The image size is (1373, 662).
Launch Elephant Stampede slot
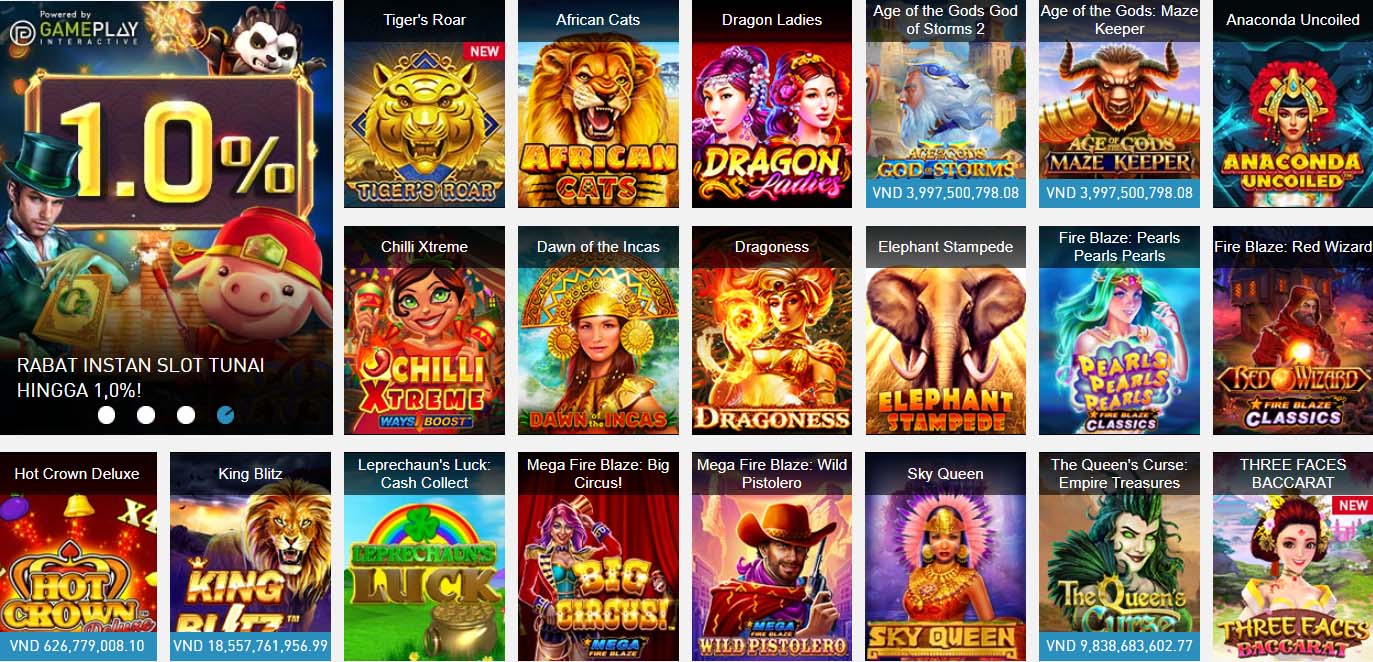pyautogui.click(x=946, y=330)
